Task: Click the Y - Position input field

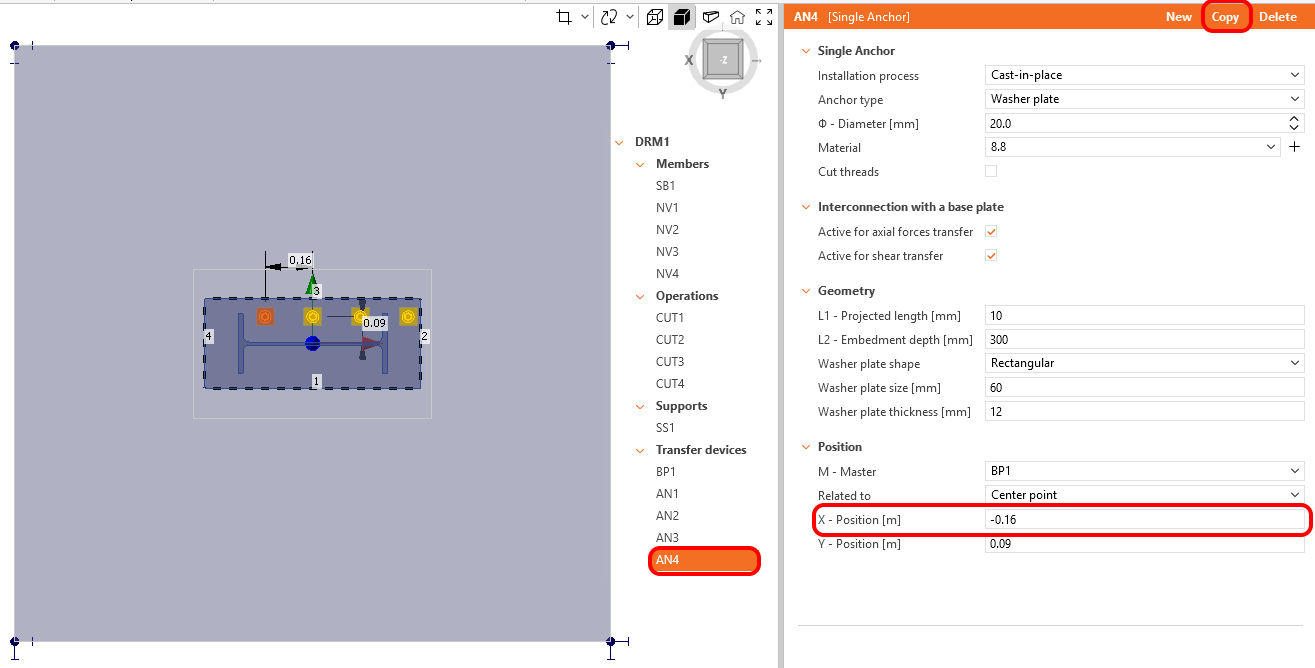Action: [x=1144, y=544]
